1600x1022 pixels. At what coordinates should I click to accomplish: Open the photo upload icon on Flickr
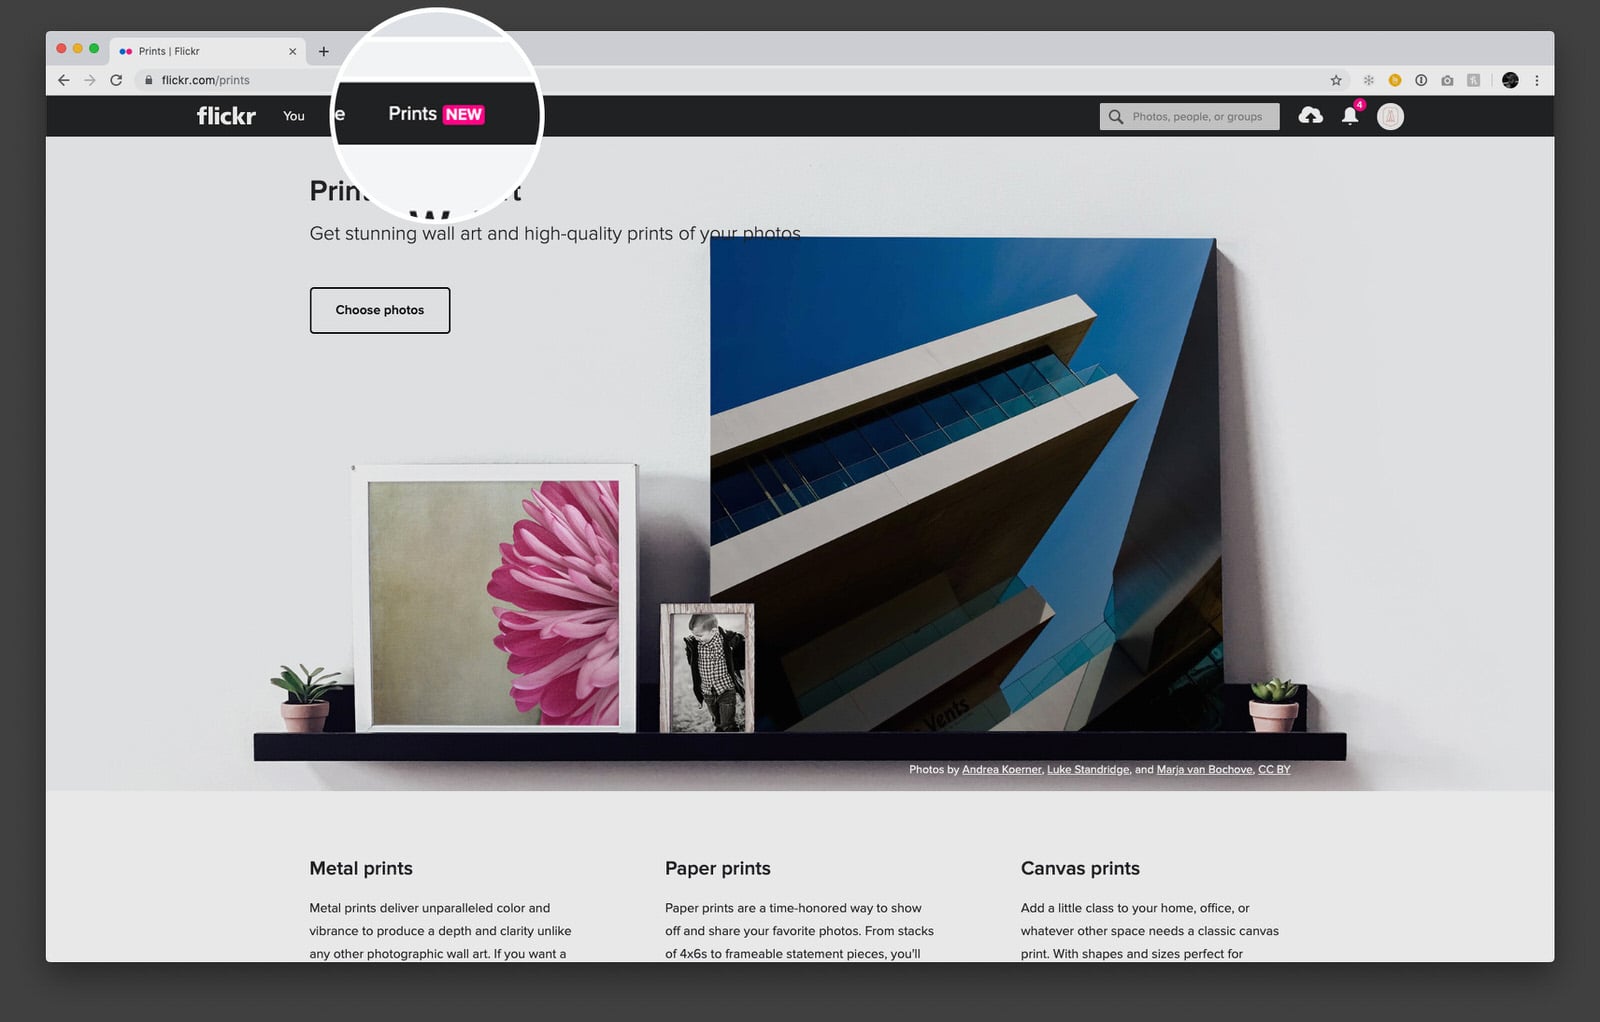click(x=1311, y=116)
